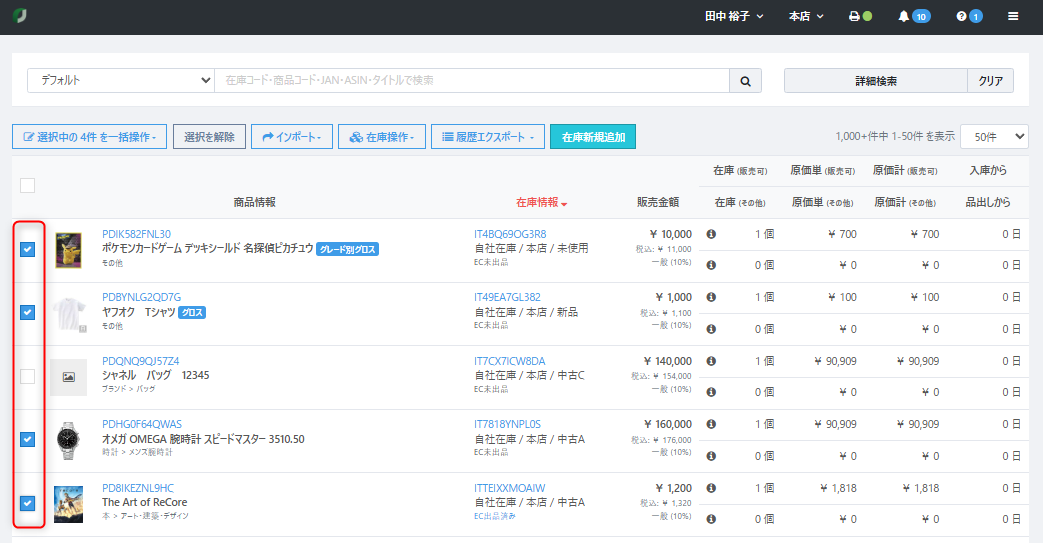Expand the 在庫操作 dropdown button

click(382, 137)
